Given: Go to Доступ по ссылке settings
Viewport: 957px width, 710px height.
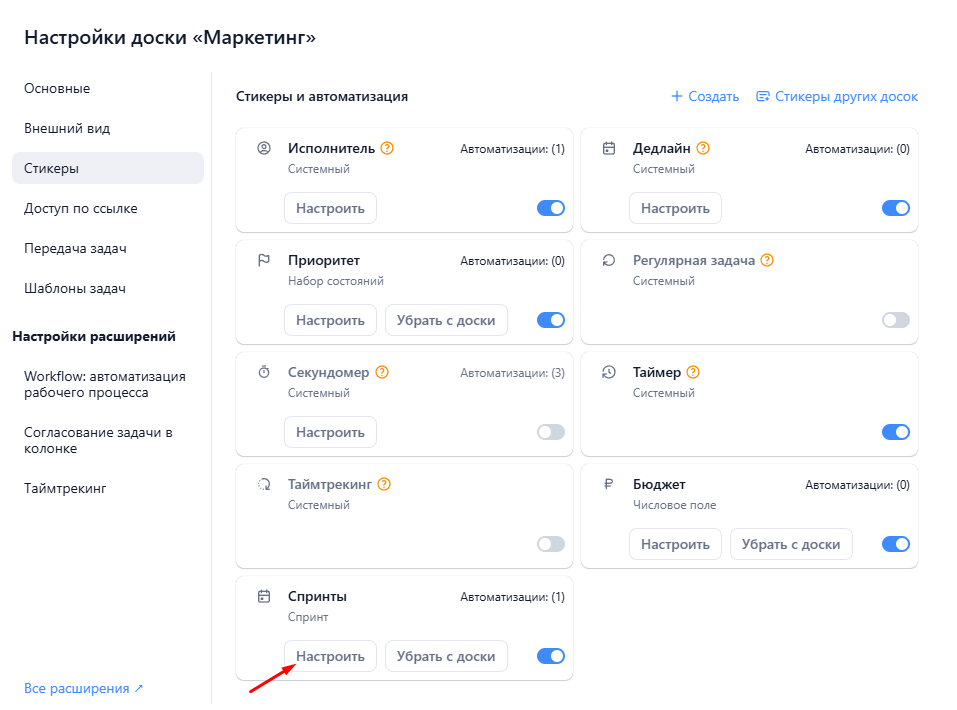Looking at the screenshot, I should (81, 209).
